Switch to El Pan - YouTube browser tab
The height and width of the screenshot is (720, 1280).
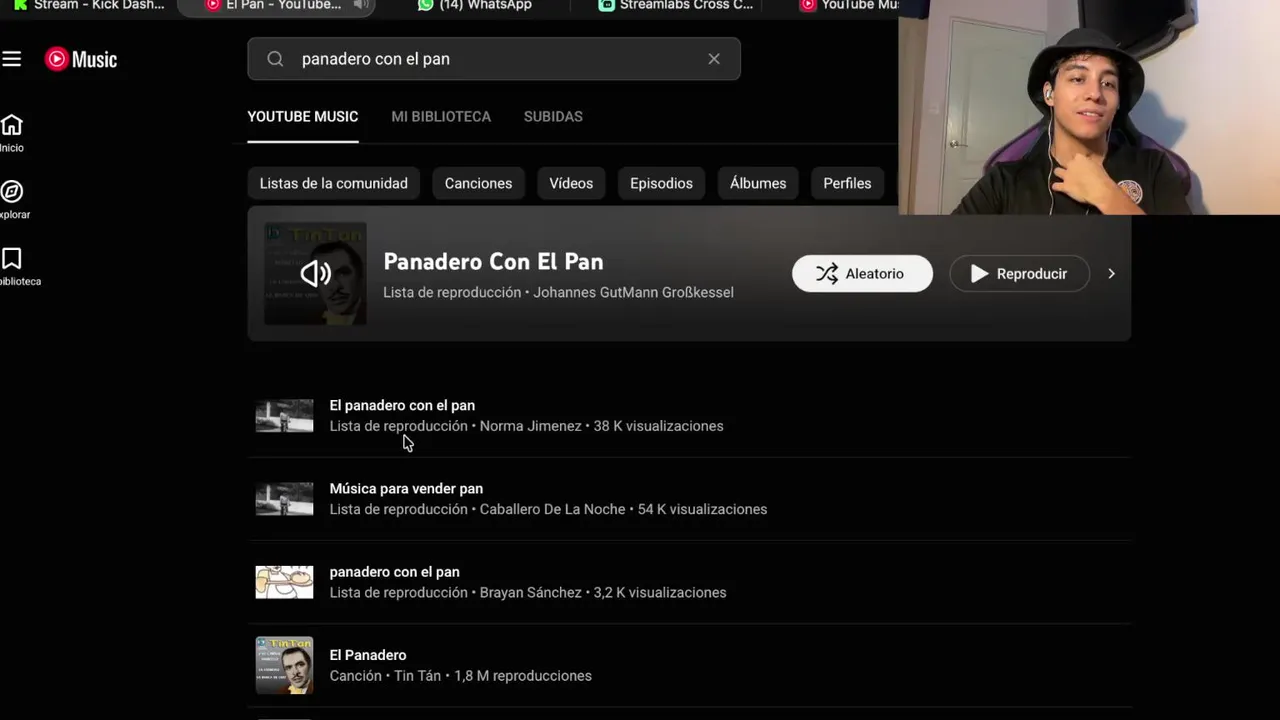tap(275, 6)
